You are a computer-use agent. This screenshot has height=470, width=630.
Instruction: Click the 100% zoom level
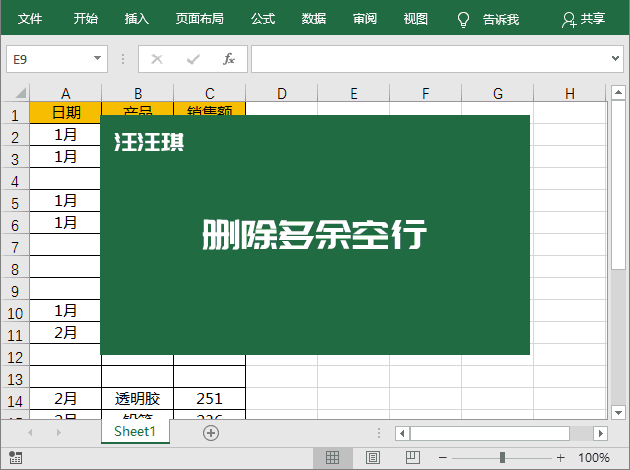click(x=594, y=458)
